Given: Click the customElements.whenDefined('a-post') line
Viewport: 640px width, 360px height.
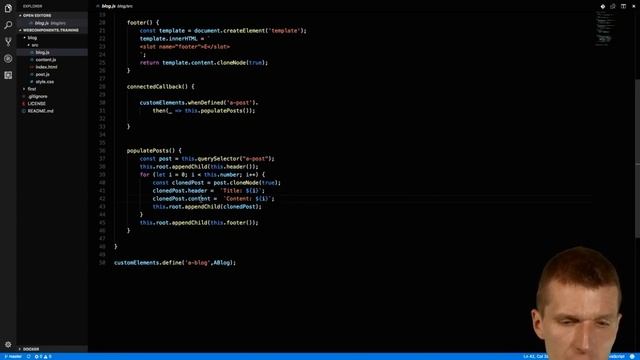Looking at the screenshot, I should pyautogui.click(x=199, y=102).
